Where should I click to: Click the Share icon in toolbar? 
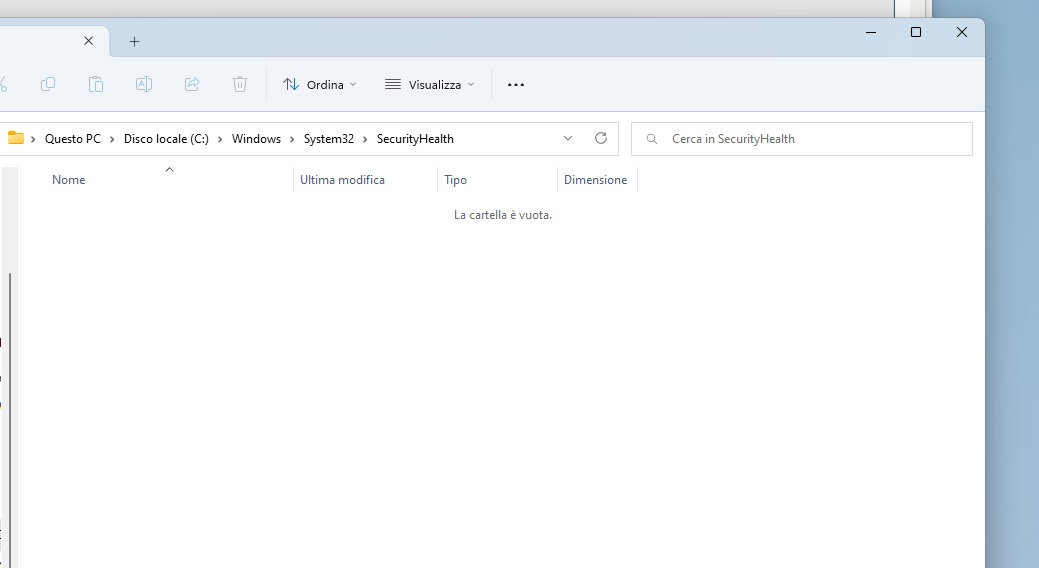192,84
